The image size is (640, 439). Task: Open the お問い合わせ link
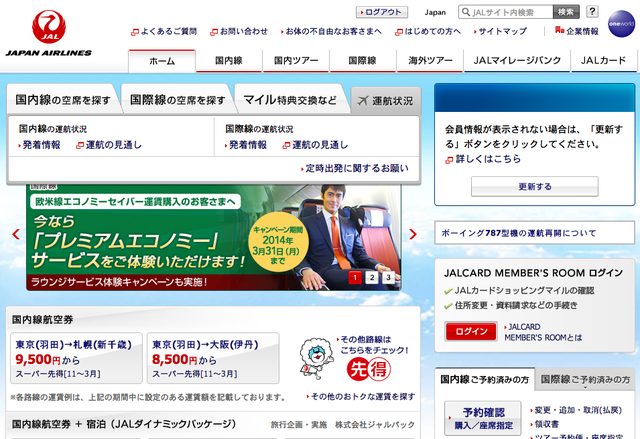pyautogui.click(x=239, y=31)
